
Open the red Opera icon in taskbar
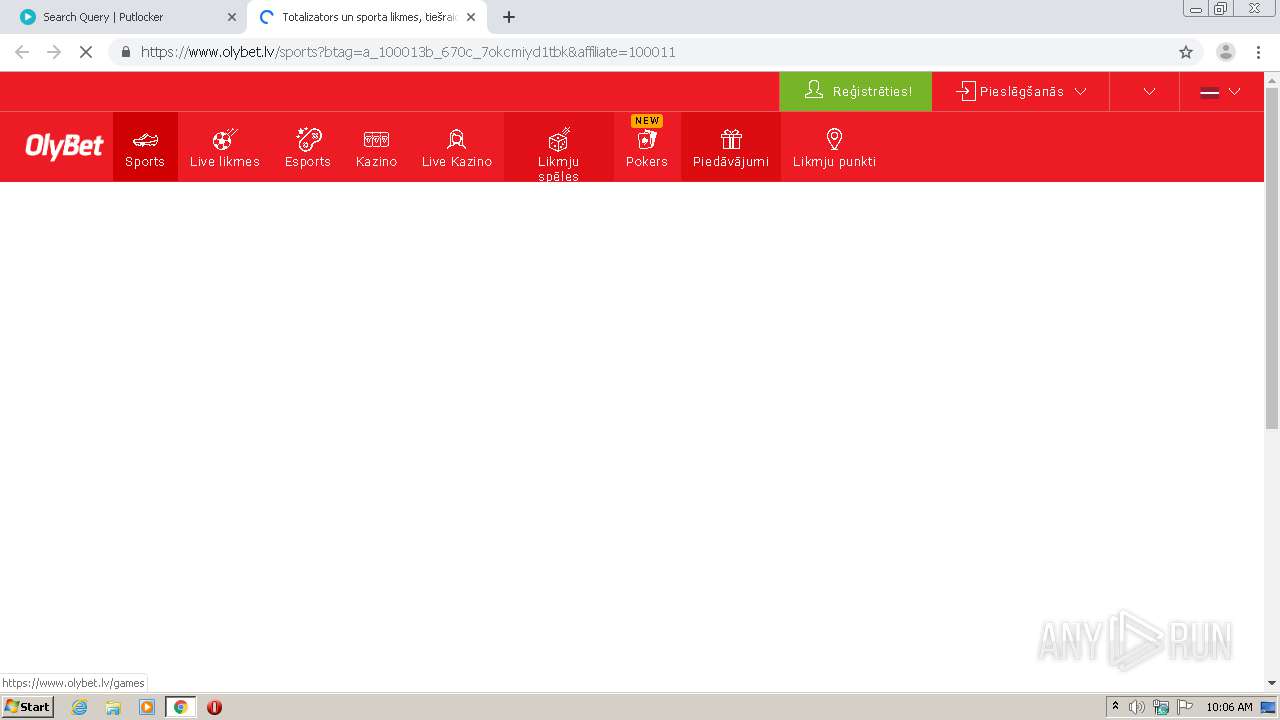click(214, 707)
